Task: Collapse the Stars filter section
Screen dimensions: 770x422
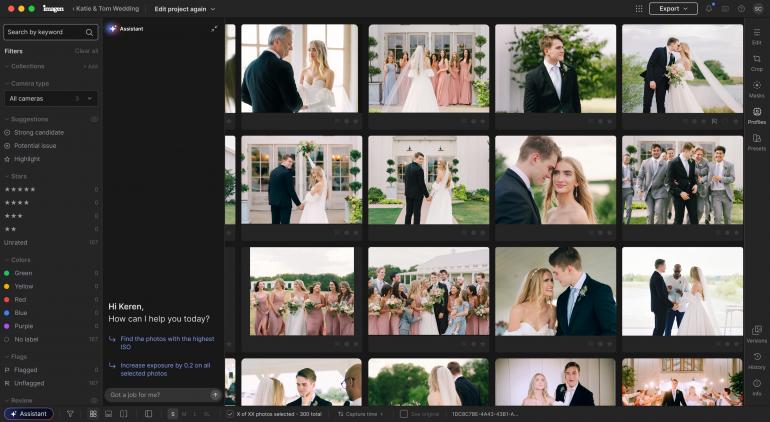Action: click(x=16, y=176)
